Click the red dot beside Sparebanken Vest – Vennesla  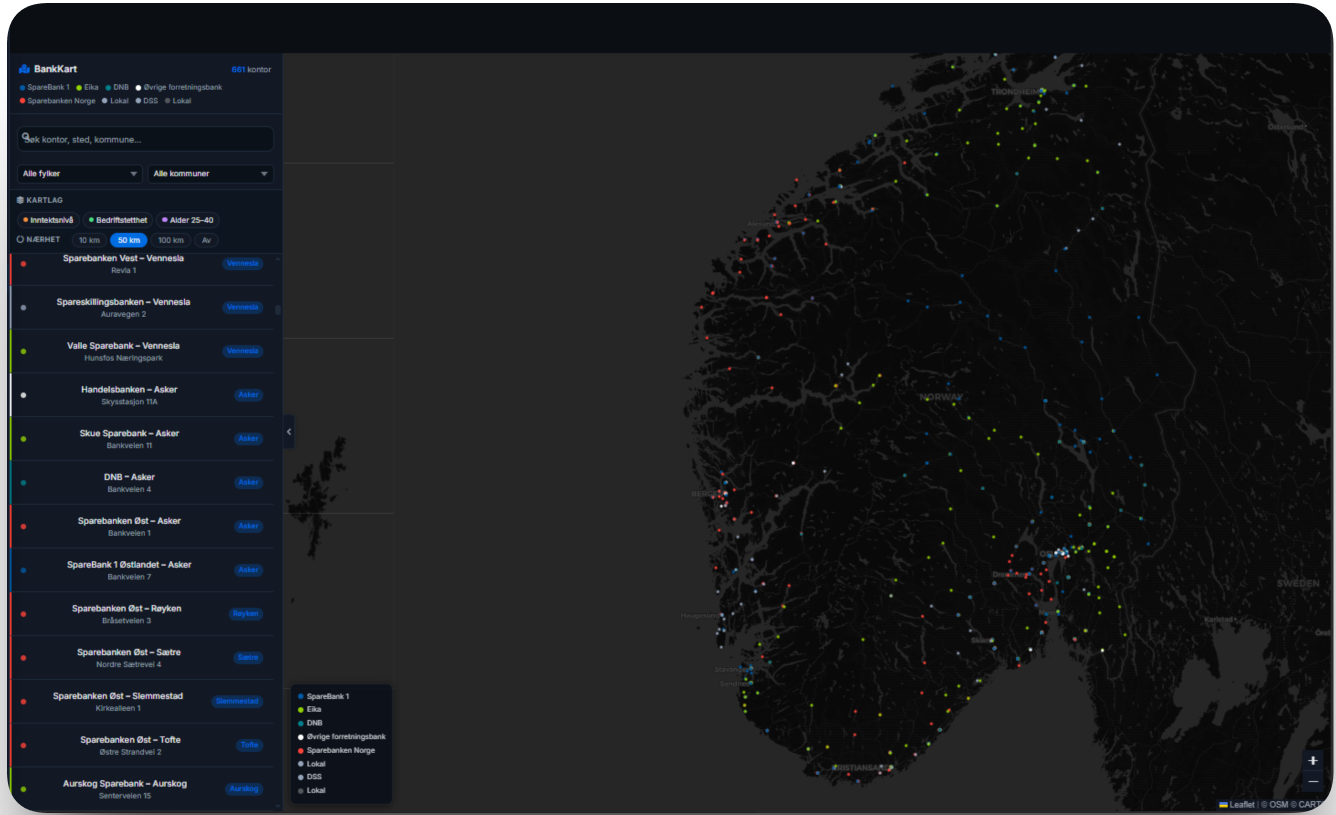pos(23,263)
